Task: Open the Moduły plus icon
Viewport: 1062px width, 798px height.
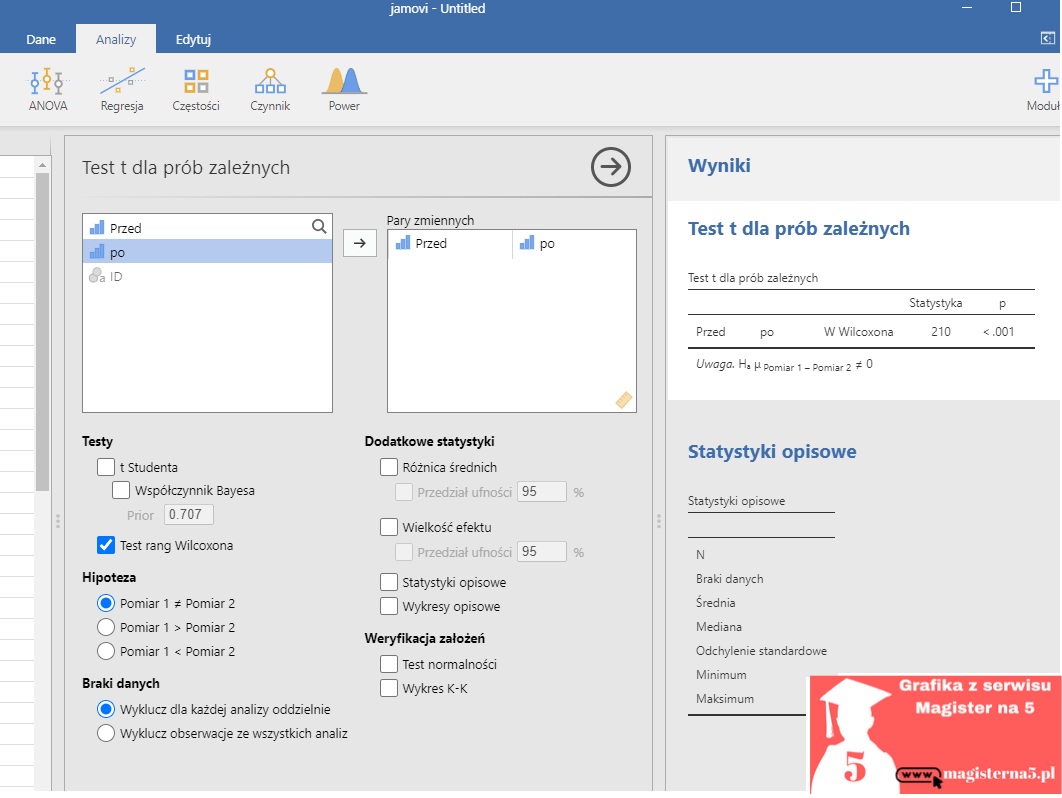Action: coord(1045,89)
